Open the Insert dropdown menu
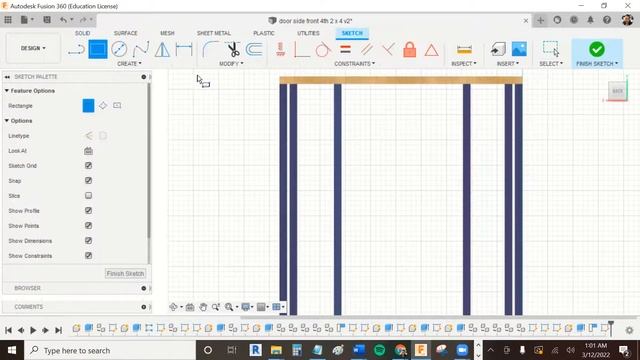The image size is (640, 360). pyautogui.click(x=508, y=64)
